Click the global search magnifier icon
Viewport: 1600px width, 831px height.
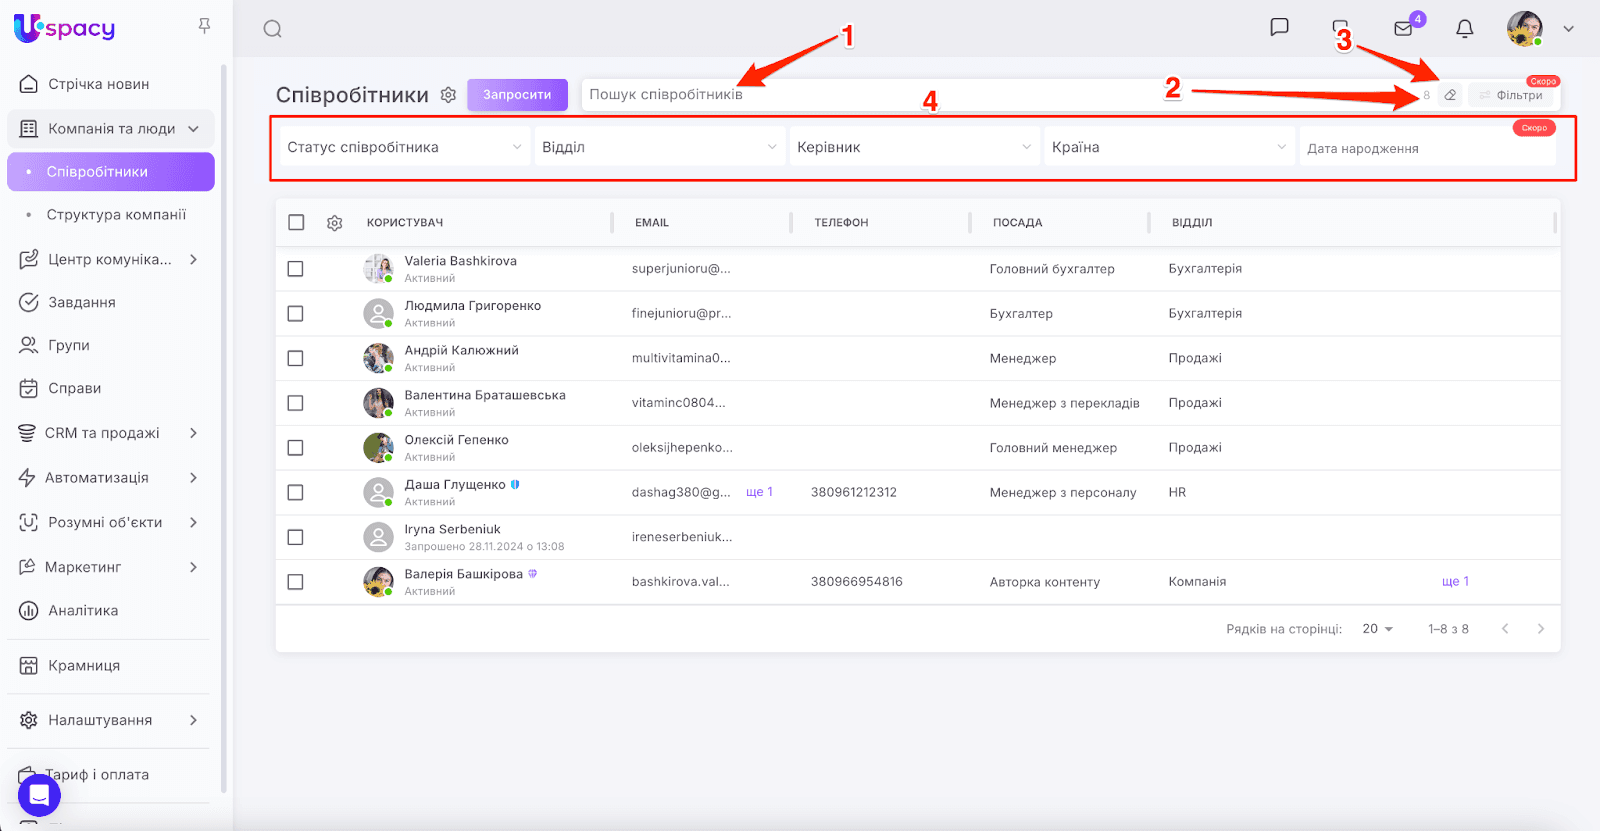click(272, 29)
